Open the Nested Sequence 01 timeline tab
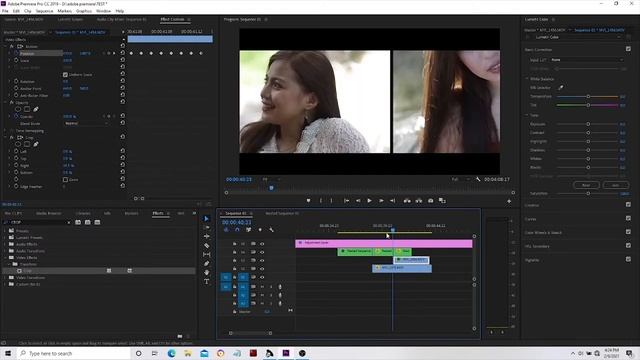Screen dimensions: 640x360 pyautogui.click(x=282, y=213)
